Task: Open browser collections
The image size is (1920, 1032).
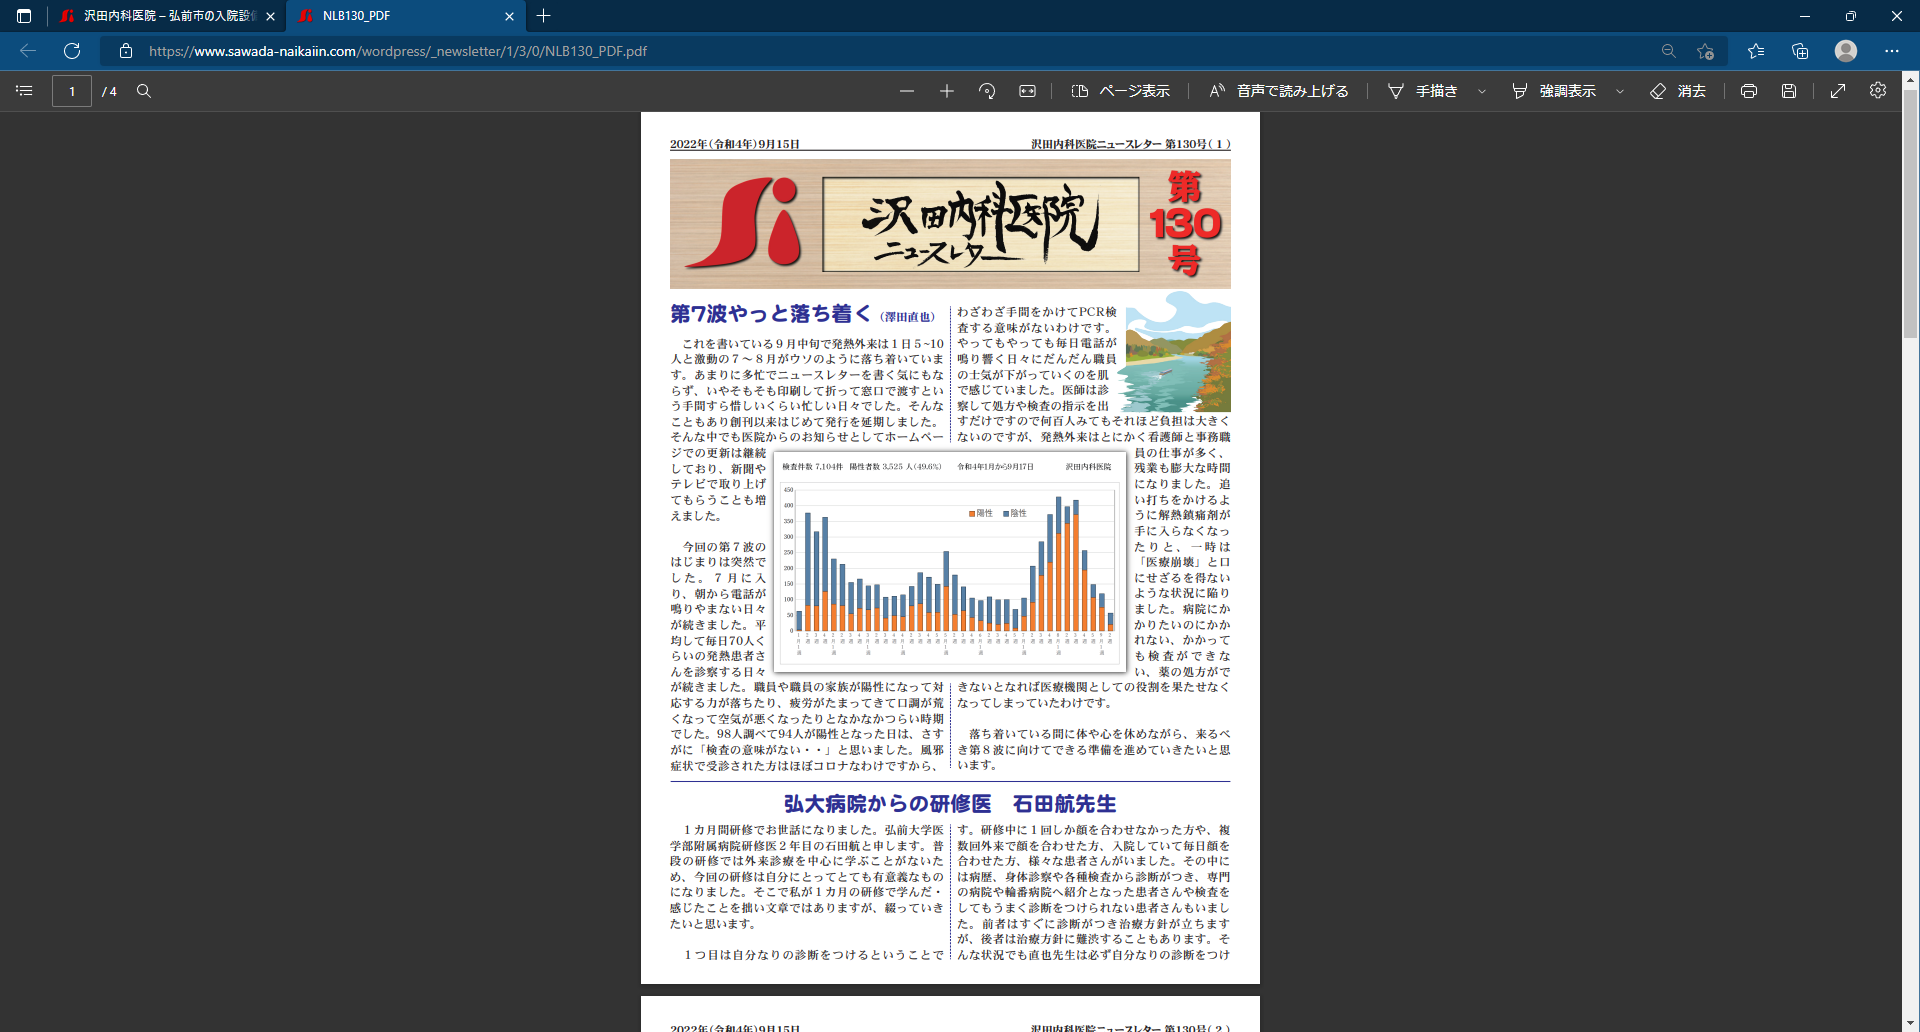Action: (x=1800, y=51)
